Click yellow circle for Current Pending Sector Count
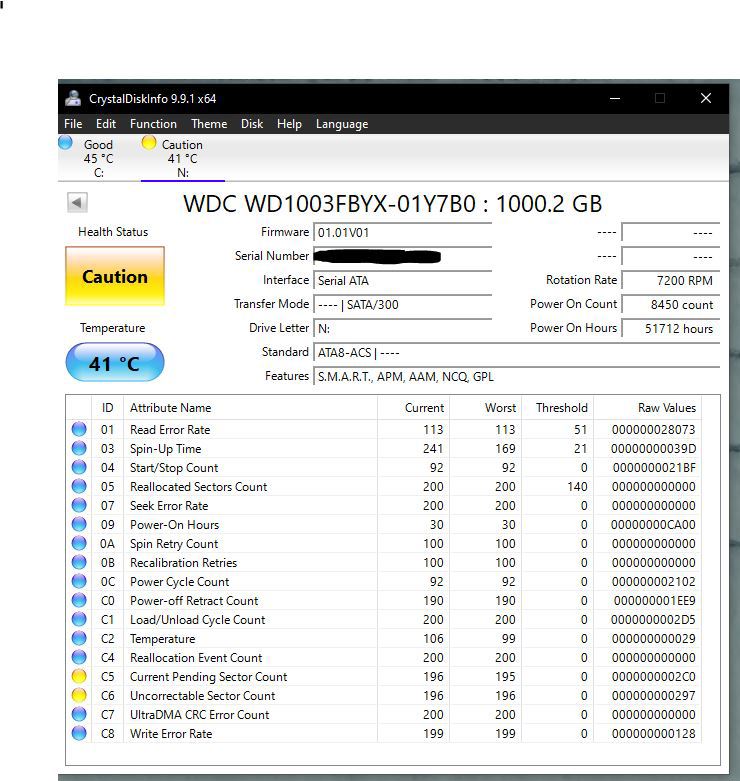 79,676
